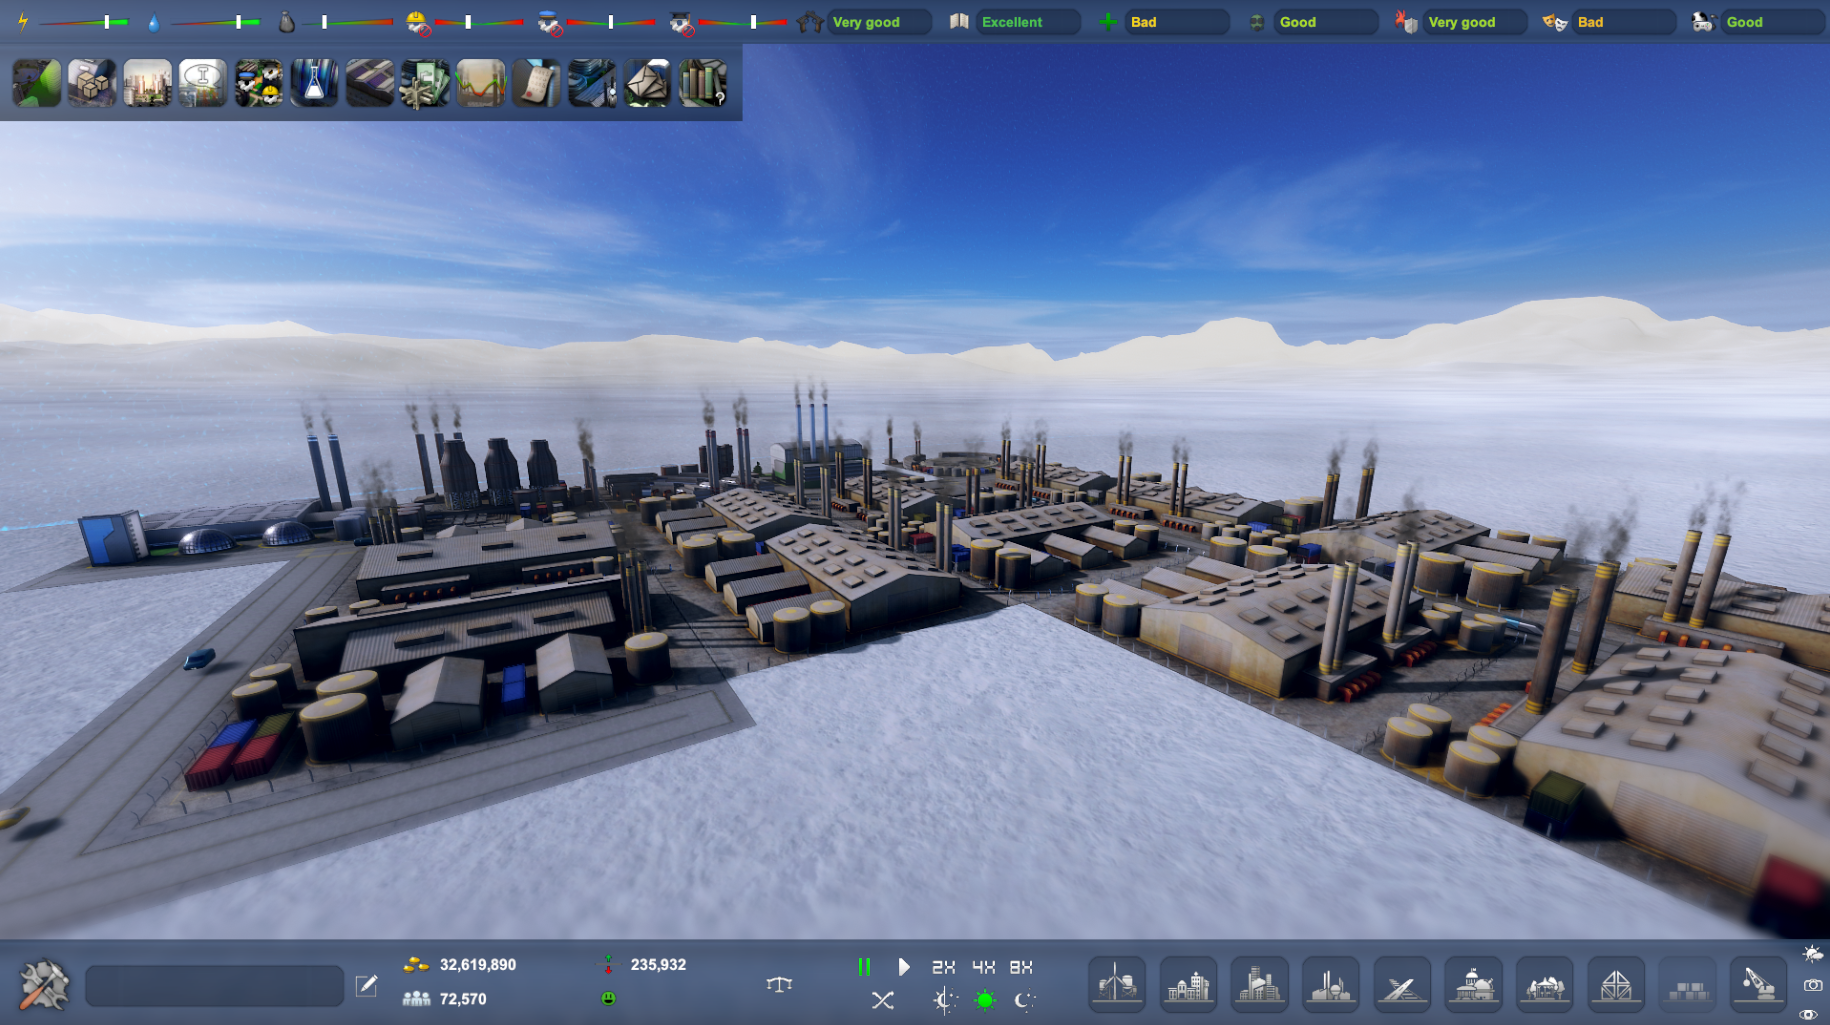1830x1025 pixels.
Task: Open the blue buildings blueprint icon
Action: pos(592,83)
